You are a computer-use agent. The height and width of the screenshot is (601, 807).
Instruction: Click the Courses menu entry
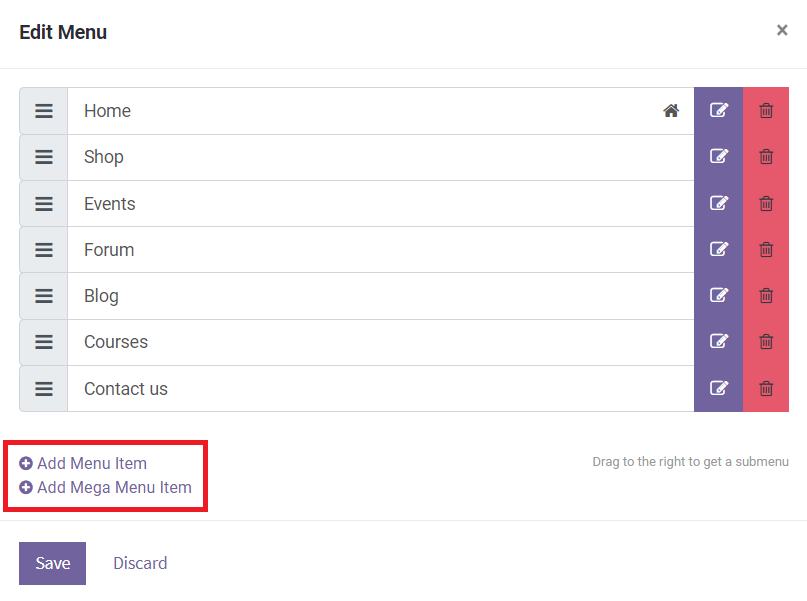116,342
